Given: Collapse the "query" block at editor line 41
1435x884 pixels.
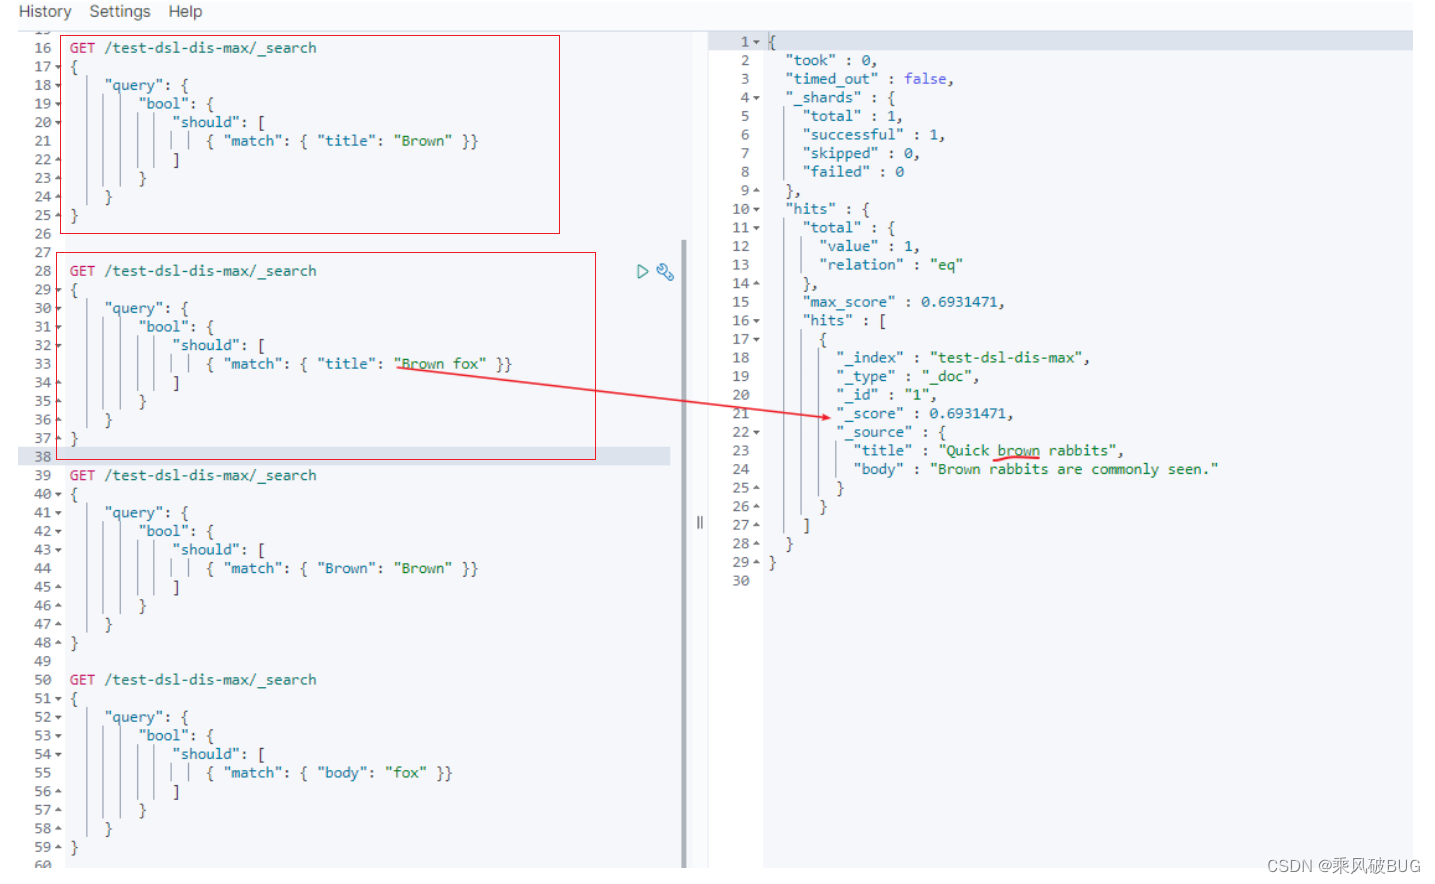Looking at the screenshot, I should pyautogui.click(x=58, y=513).
